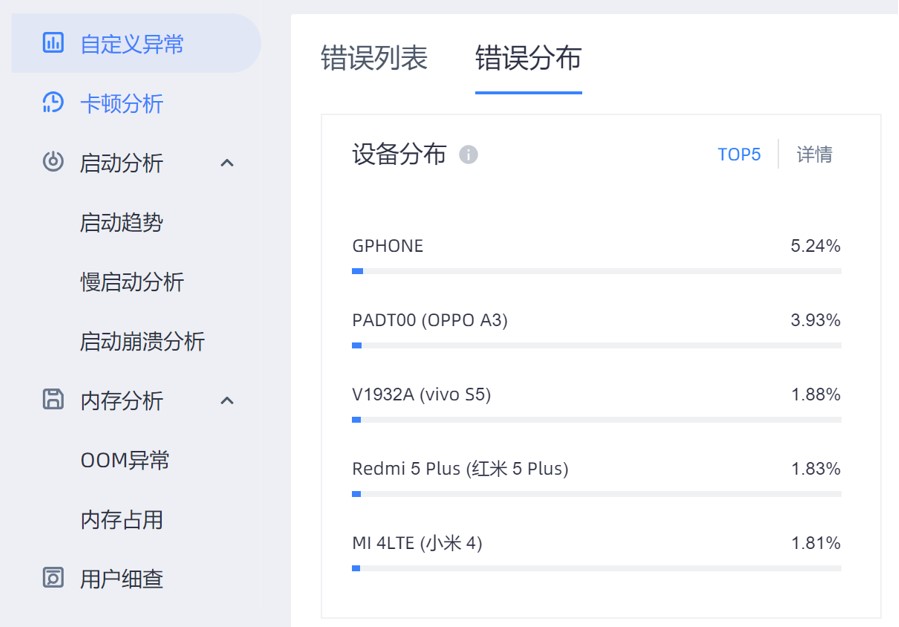Go to 慢启动分析 page
This screenshot has width=899, height=627.
pyautogui.click(x=132, y=282)
